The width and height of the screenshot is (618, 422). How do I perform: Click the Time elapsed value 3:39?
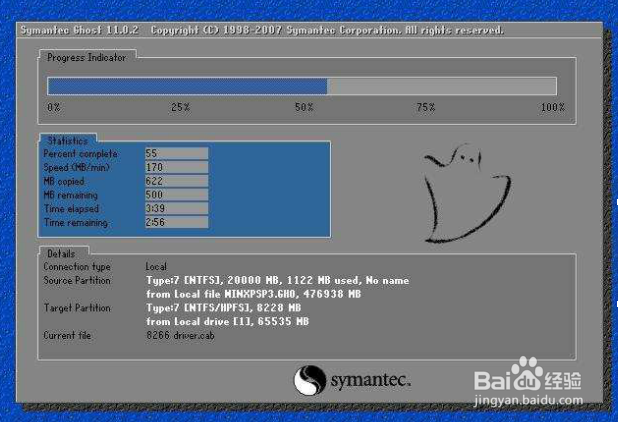tap(176, 208)
